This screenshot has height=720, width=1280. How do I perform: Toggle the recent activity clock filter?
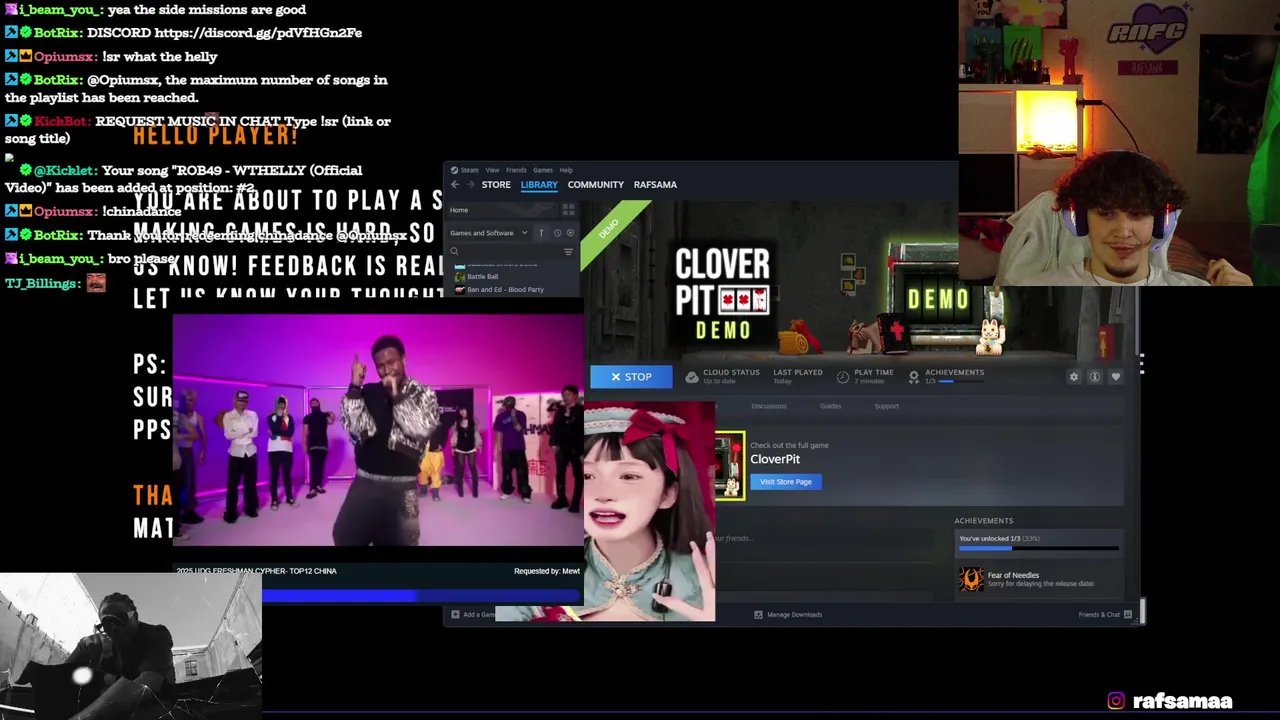coord(557,233)
